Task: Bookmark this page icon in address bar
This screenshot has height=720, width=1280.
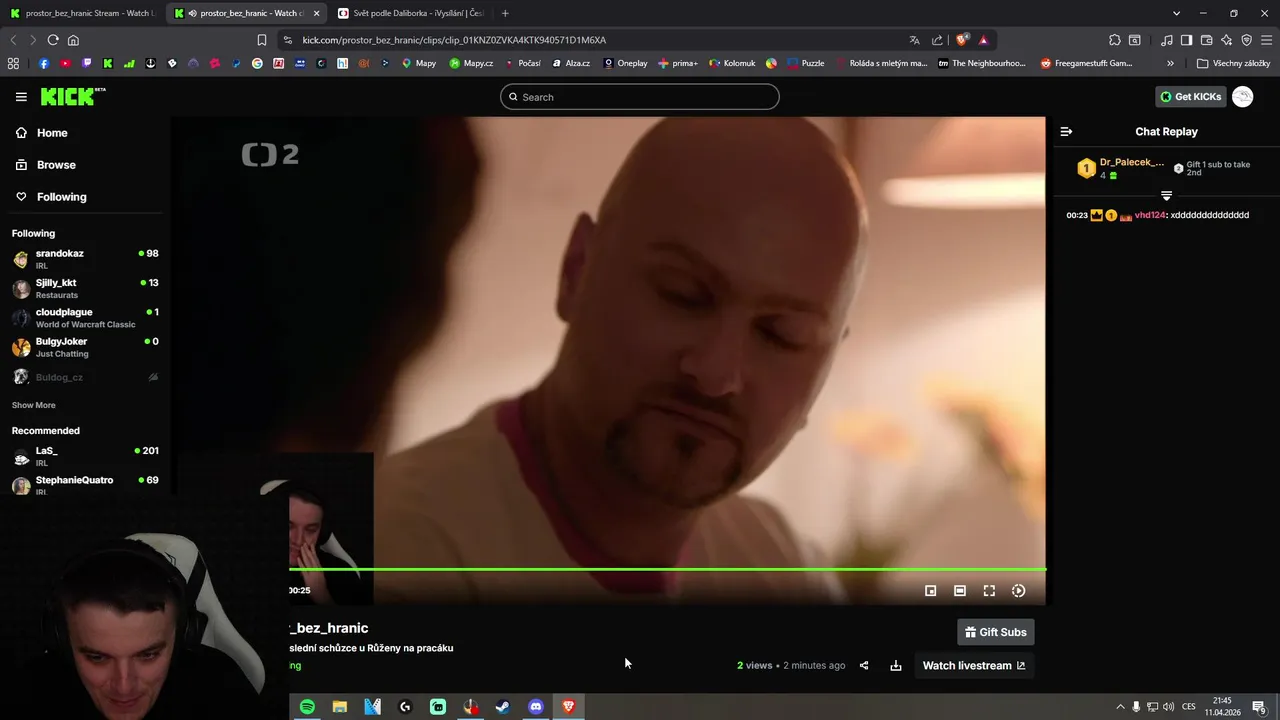Action: coord(262,40)
